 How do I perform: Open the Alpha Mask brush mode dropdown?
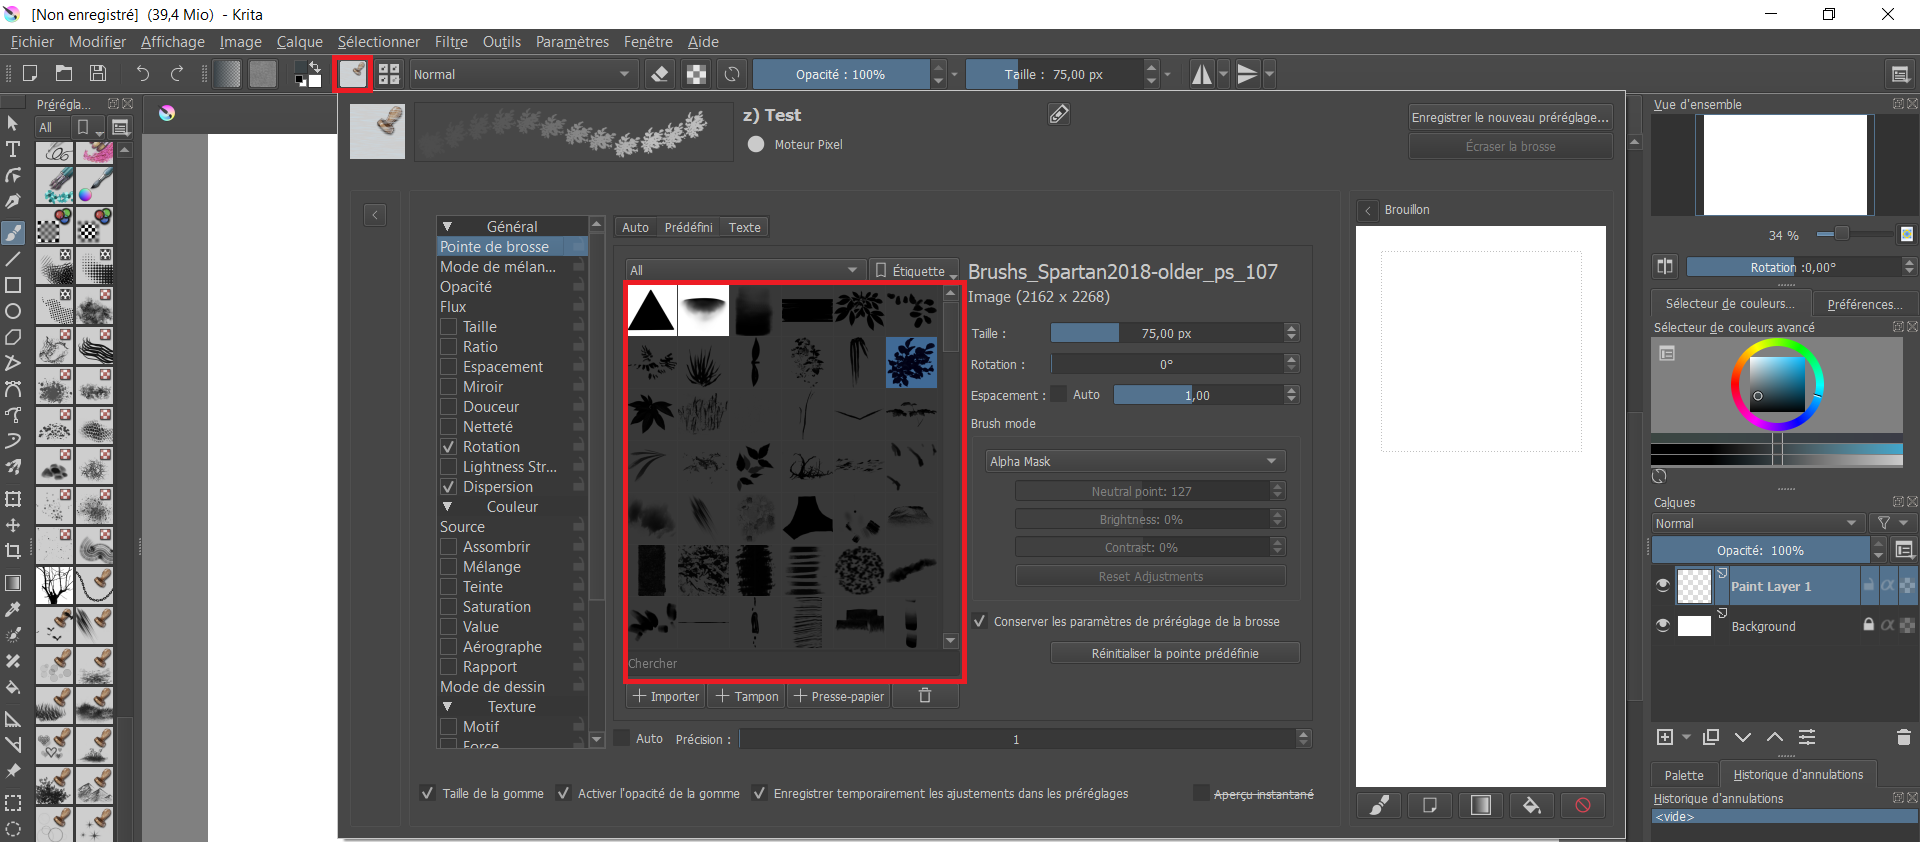[x=1134, y=461]
